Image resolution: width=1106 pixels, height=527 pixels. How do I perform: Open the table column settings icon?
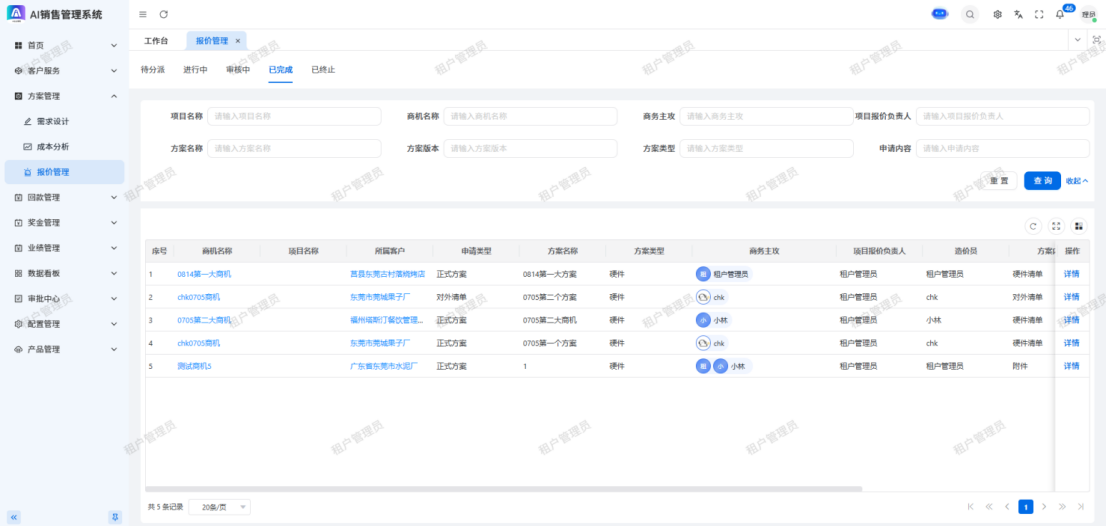(1078, 226)
